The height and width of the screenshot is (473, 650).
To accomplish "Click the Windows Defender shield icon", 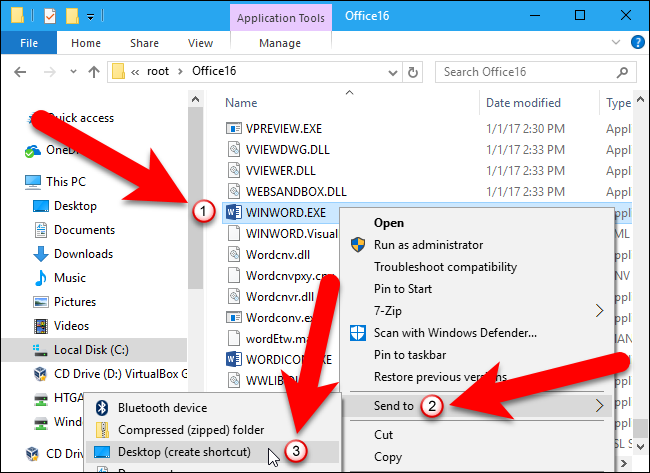I will (357, 332).
